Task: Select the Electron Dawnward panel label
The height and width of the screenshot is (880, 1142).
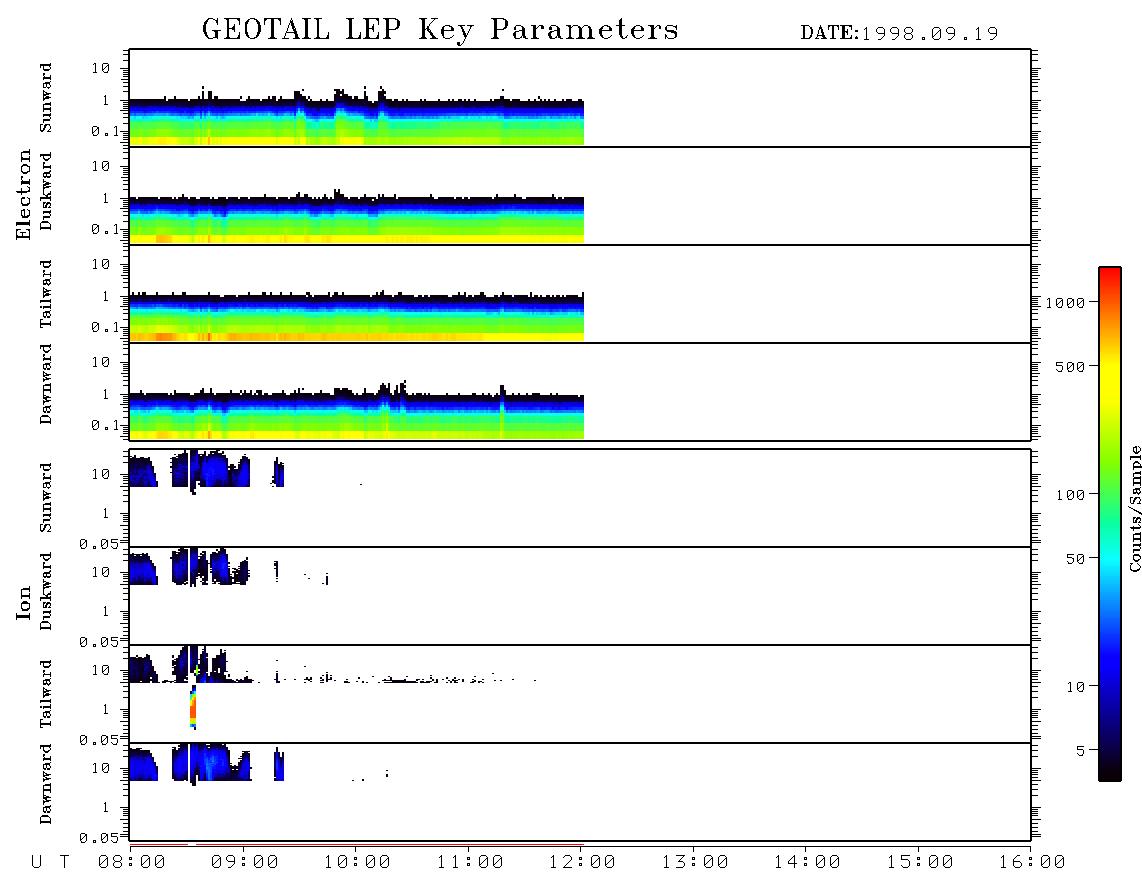Action: pos(46,384)
